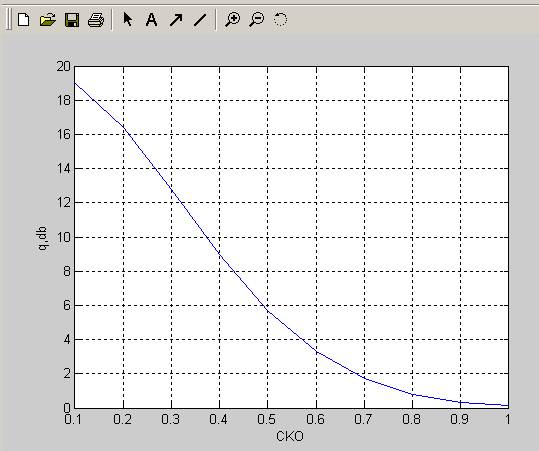The image size is (539, 451).
Task: Select the x-axis label 'CKO'
Action: [290, 436]
